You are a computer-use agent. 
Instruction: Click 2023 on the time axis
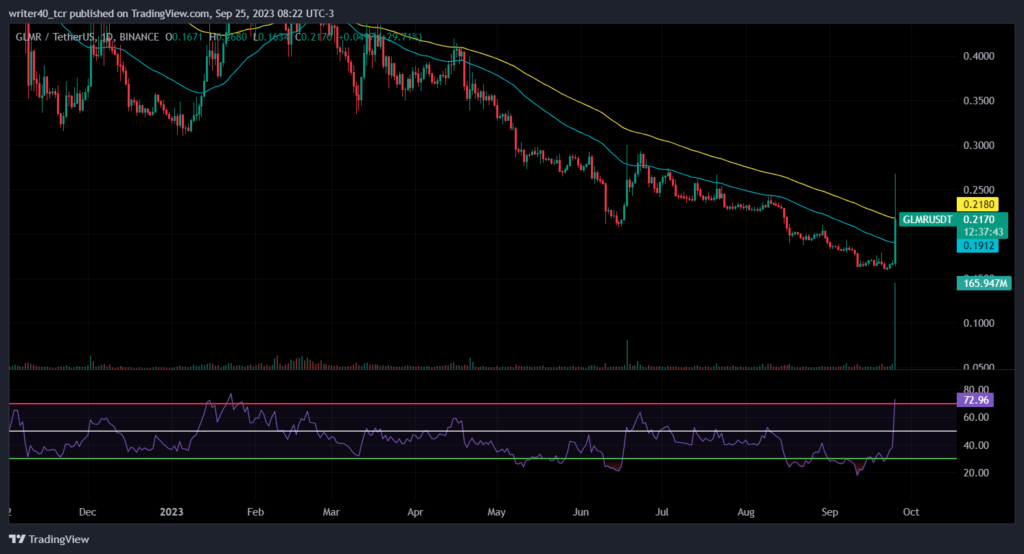click(x=171, y=512)
